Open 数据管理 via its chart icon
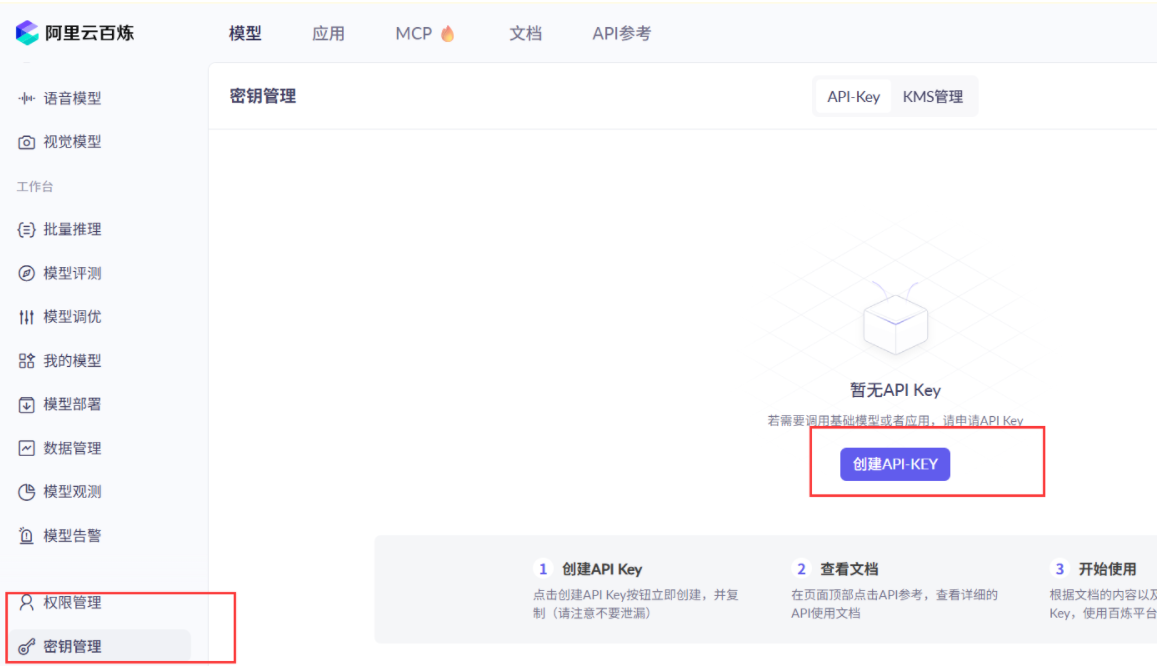 pyautogui.click(x=27, y=448)
